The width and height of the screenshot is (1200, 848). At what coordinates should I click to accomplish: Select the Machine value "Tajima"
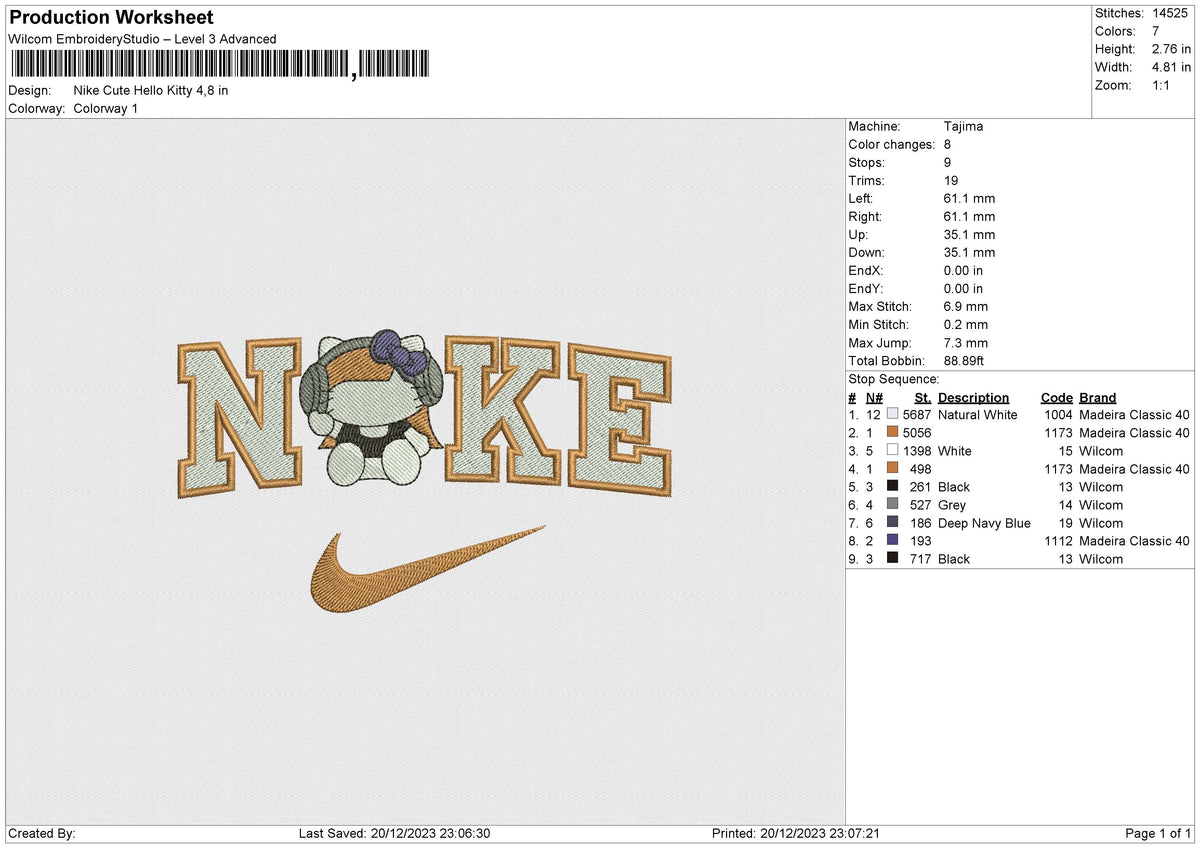tap(963, 127)
